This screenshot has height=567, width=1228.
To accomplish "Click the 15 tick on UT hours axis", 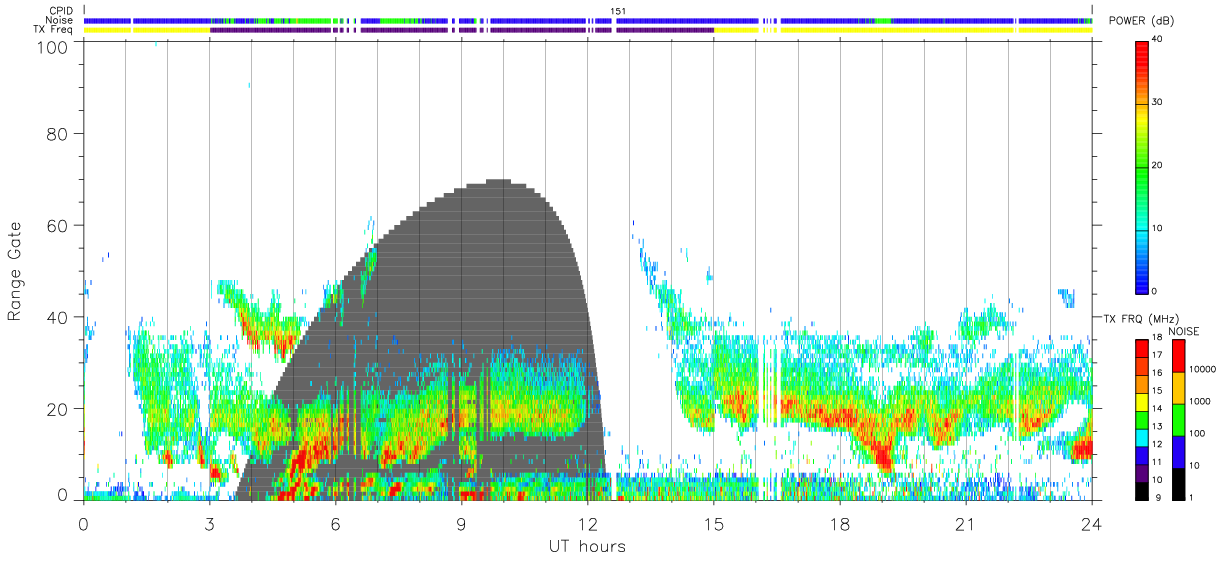I will pos(714,523).
